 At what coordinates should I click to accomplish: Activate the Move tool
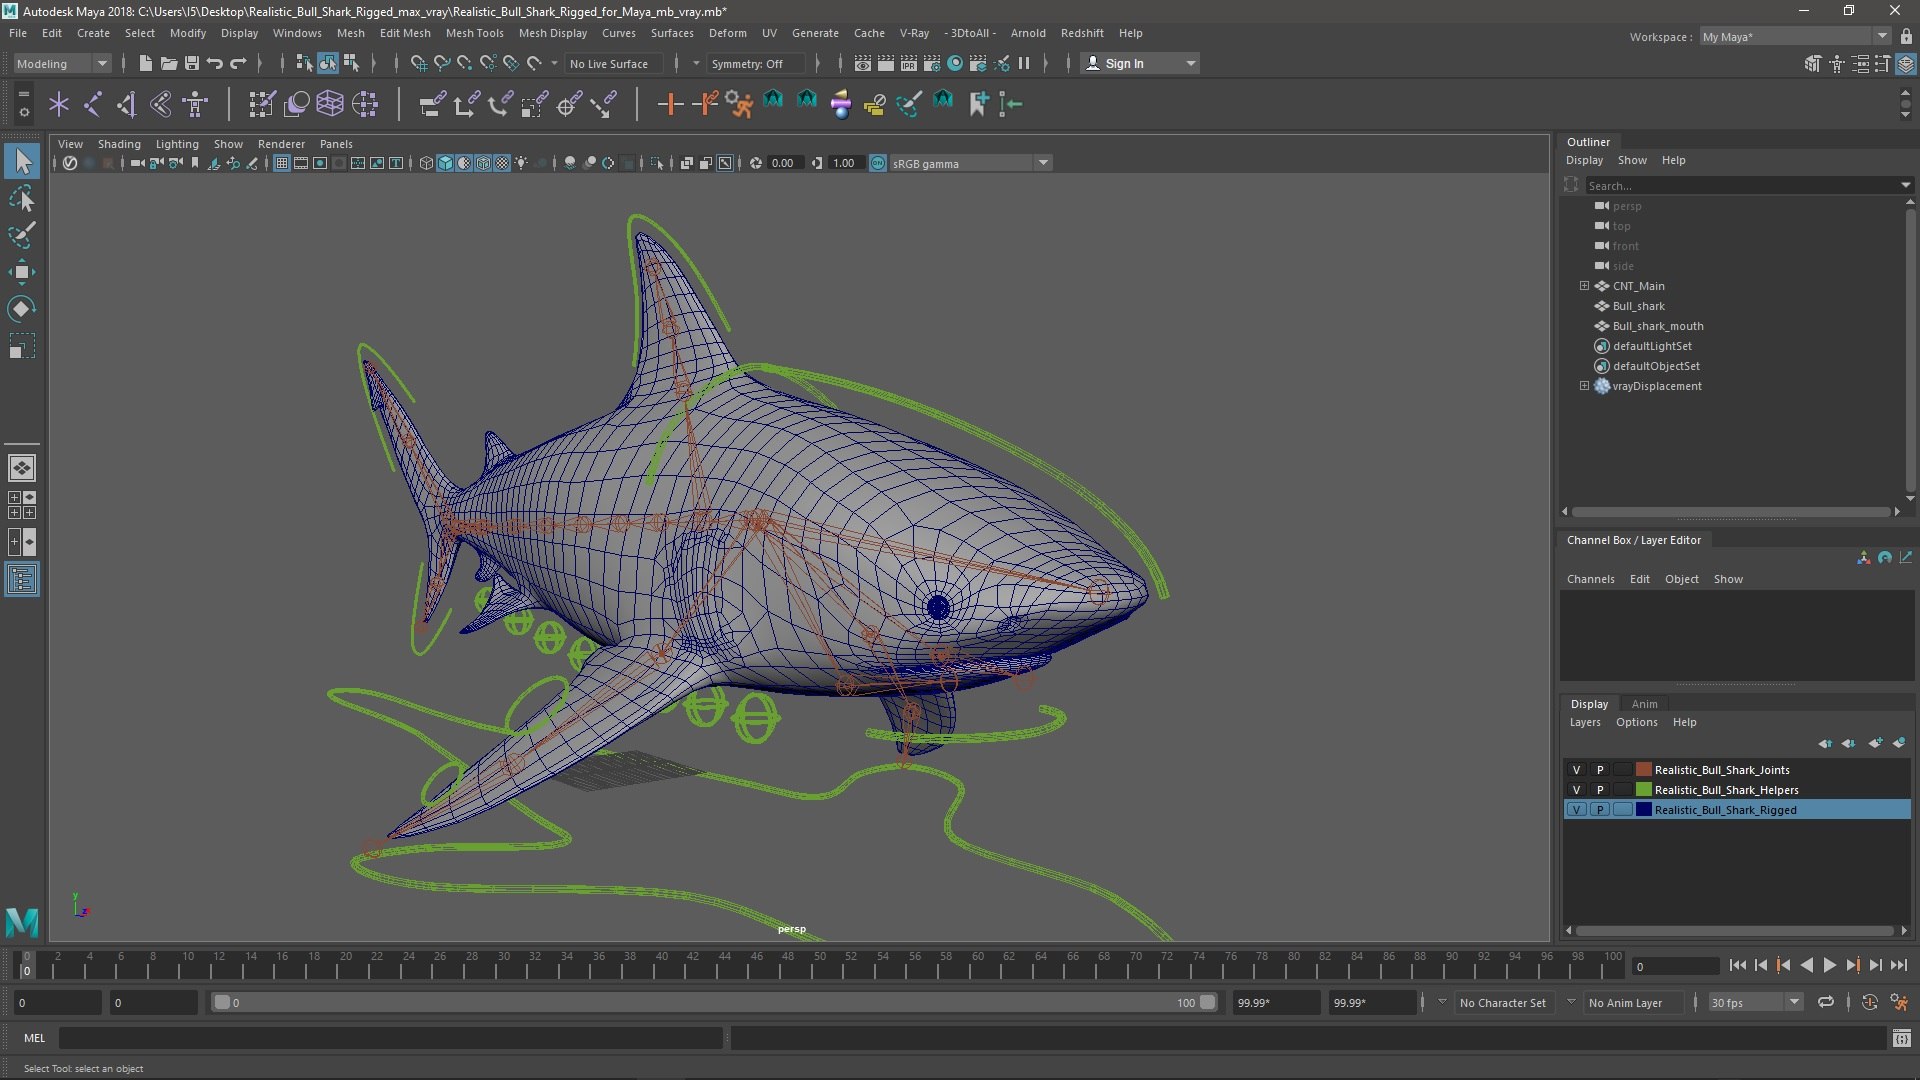pos(22,272)
